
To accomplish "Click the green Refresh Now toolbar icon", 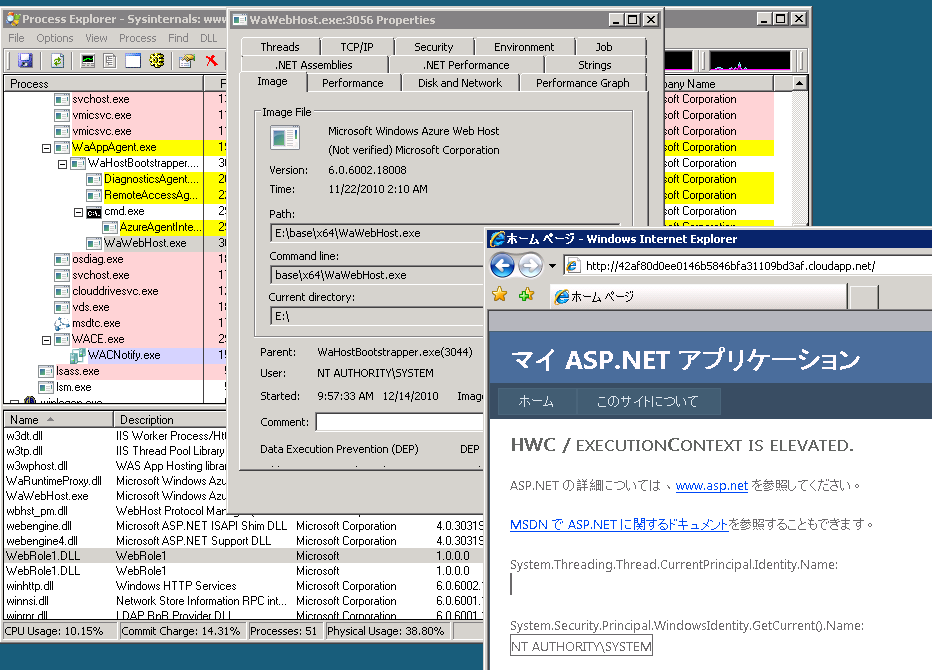I will pyautogui.click(x=59, y=60).
